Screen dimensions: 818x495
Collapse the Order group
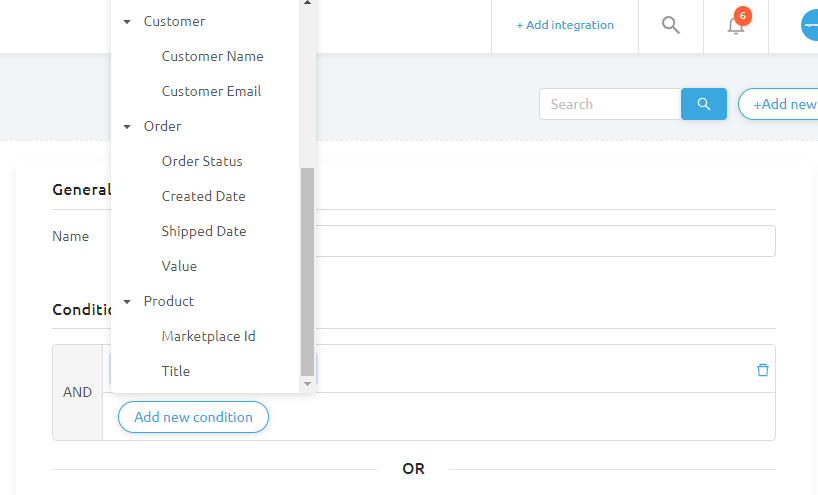[x=127, y=126]
